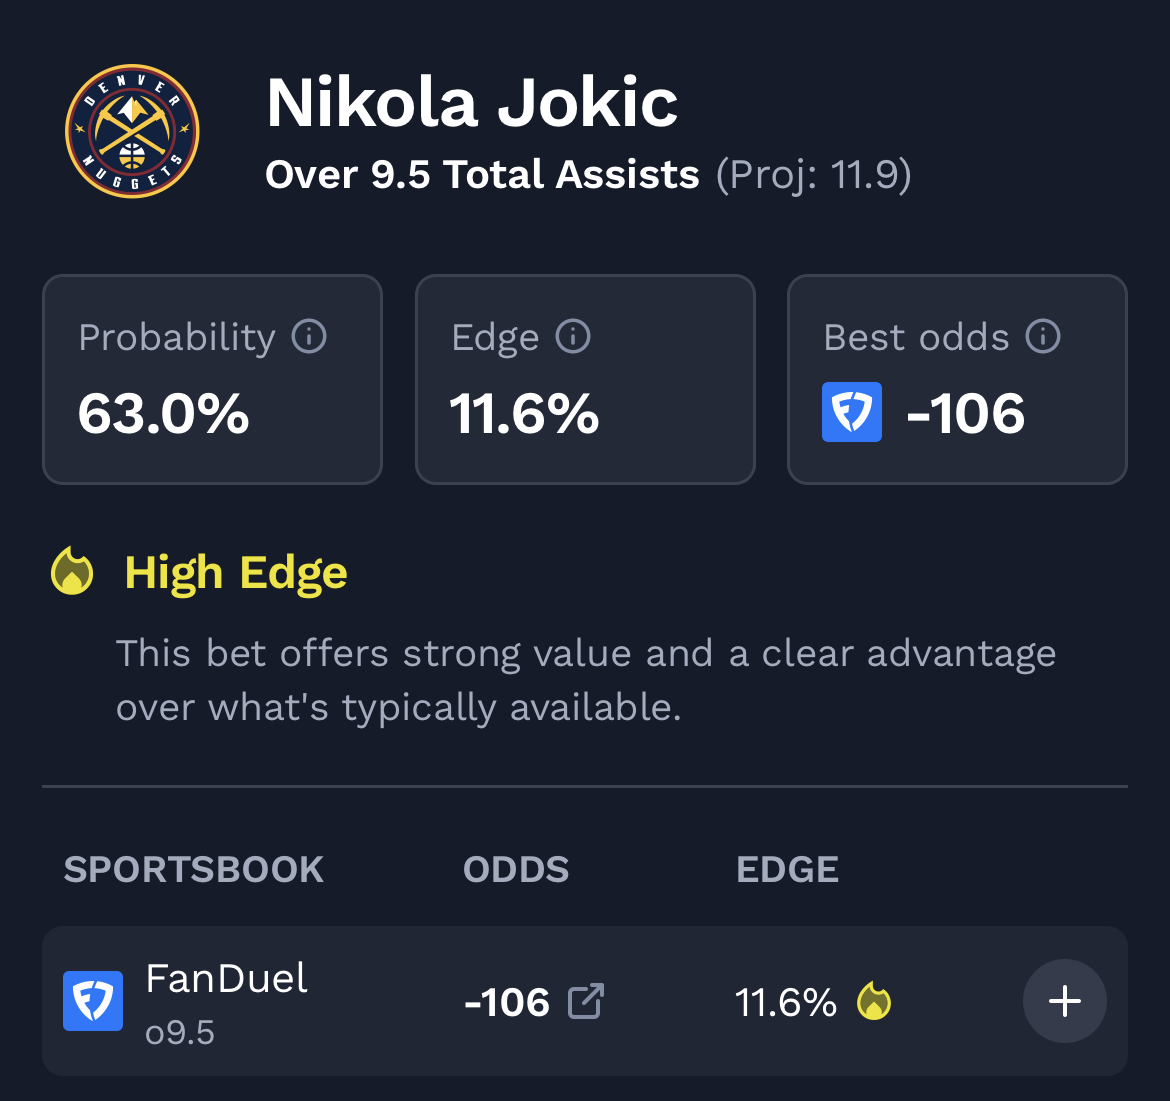1170x1101 pixels.
Task: Click FanDuel logo in sportsbook row
Action: (x=93, y=1001)
